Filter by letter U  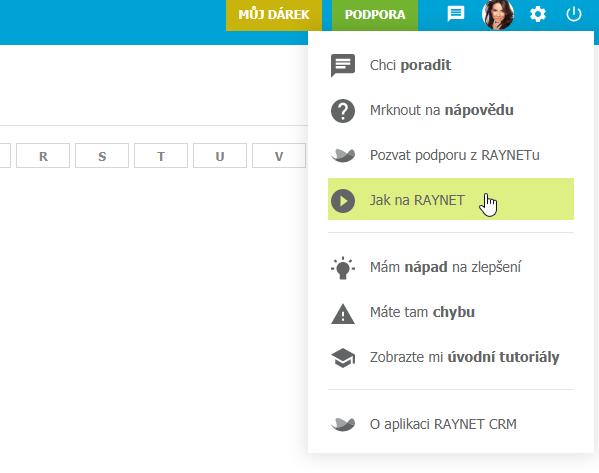[x=220, y=156]
